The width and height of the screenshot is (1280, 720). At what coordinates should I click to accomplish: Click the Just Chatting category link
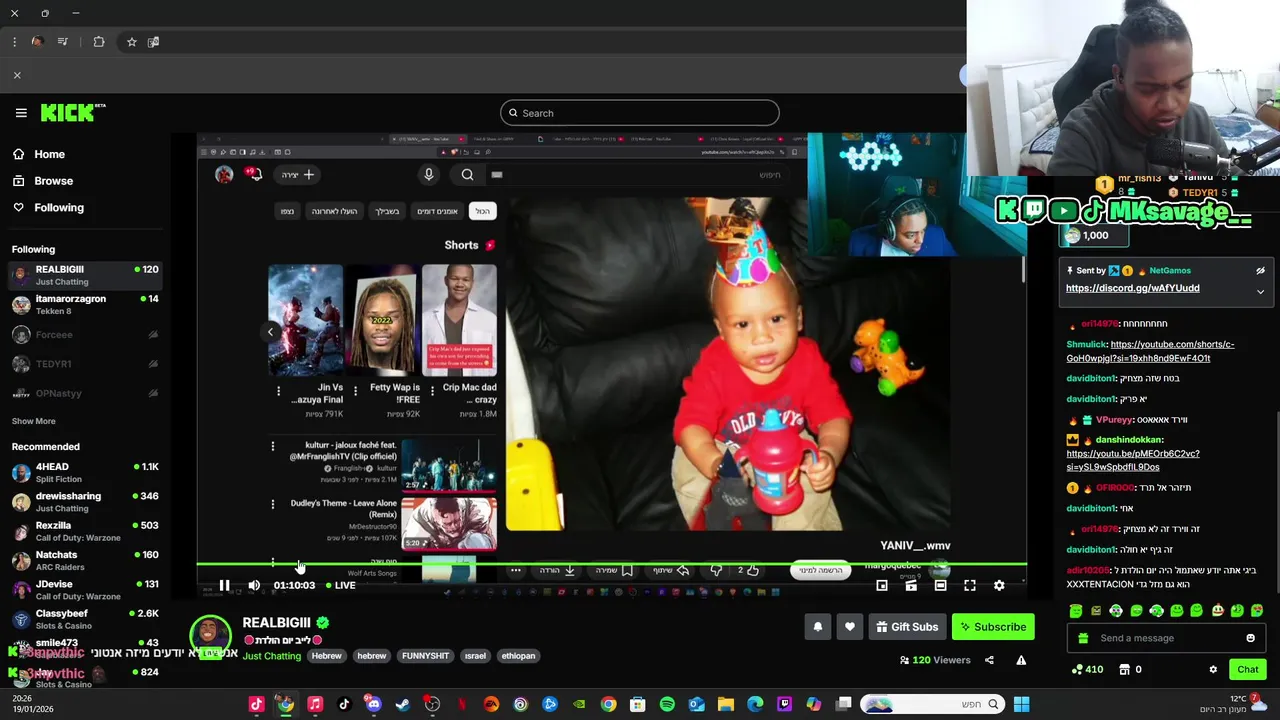[272, 656]
